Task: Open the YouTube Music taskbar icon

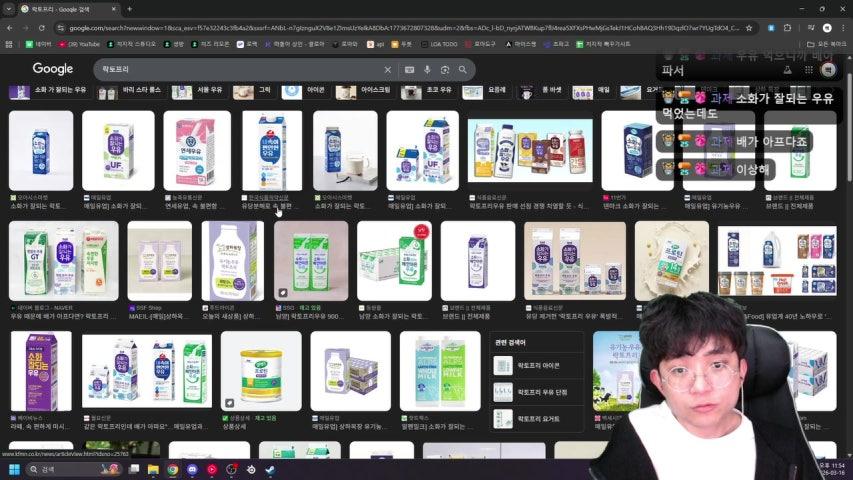Action: 212,469
